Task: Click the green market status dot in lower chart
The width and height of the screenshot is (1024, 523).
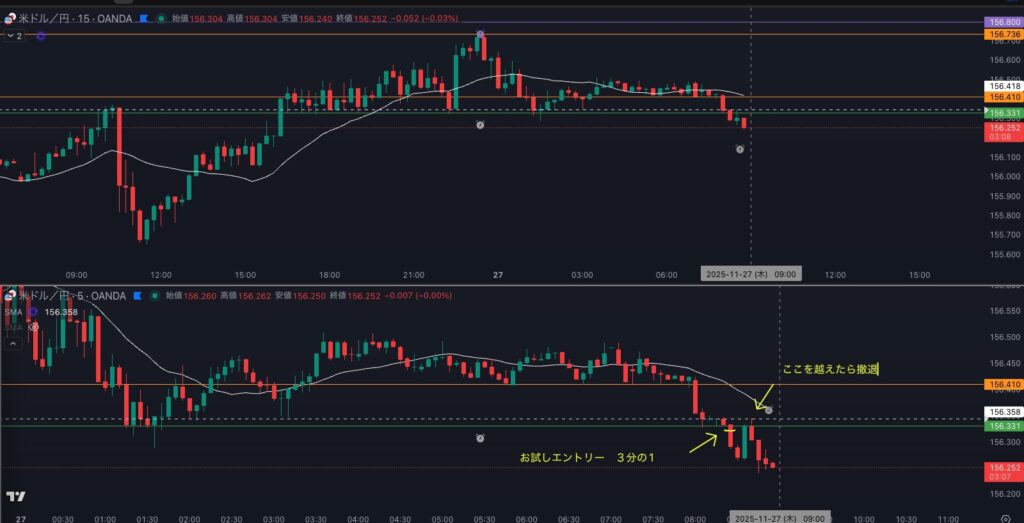Action: [x=153, y=296]
